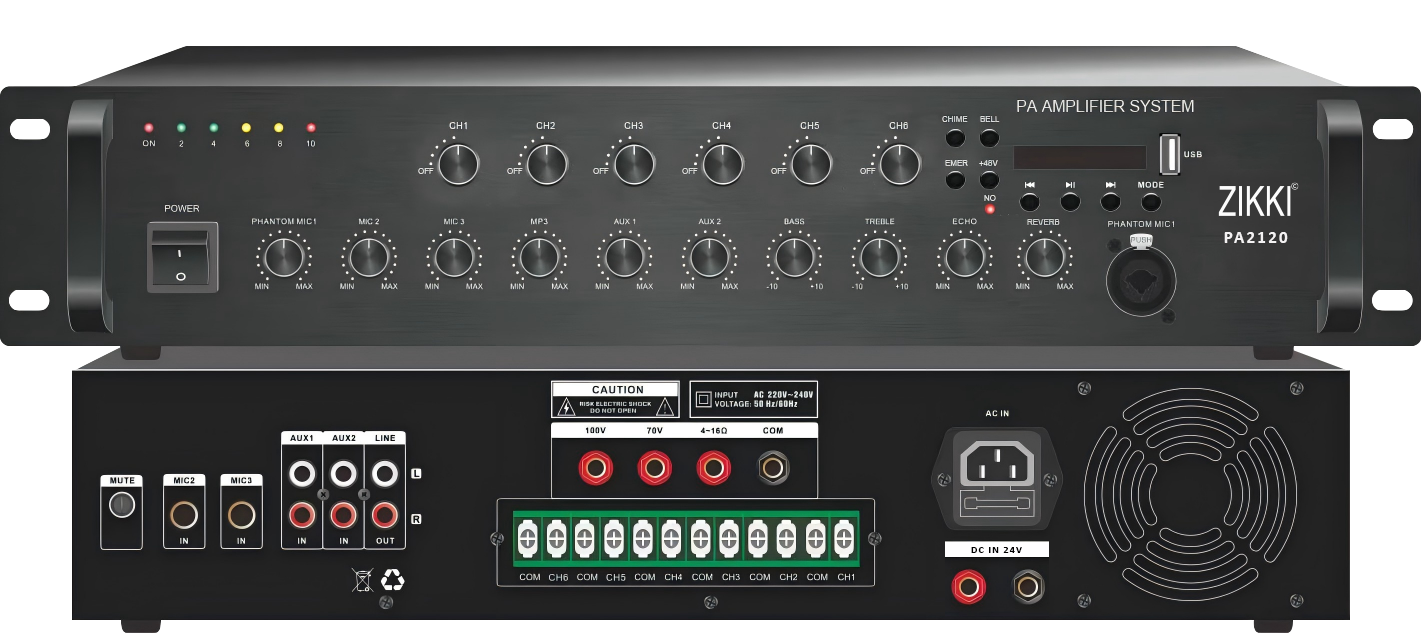This screenshot has height=633, width=1422.
Task: Select the 4~16Ω red binding post
Action: [712, 466]
